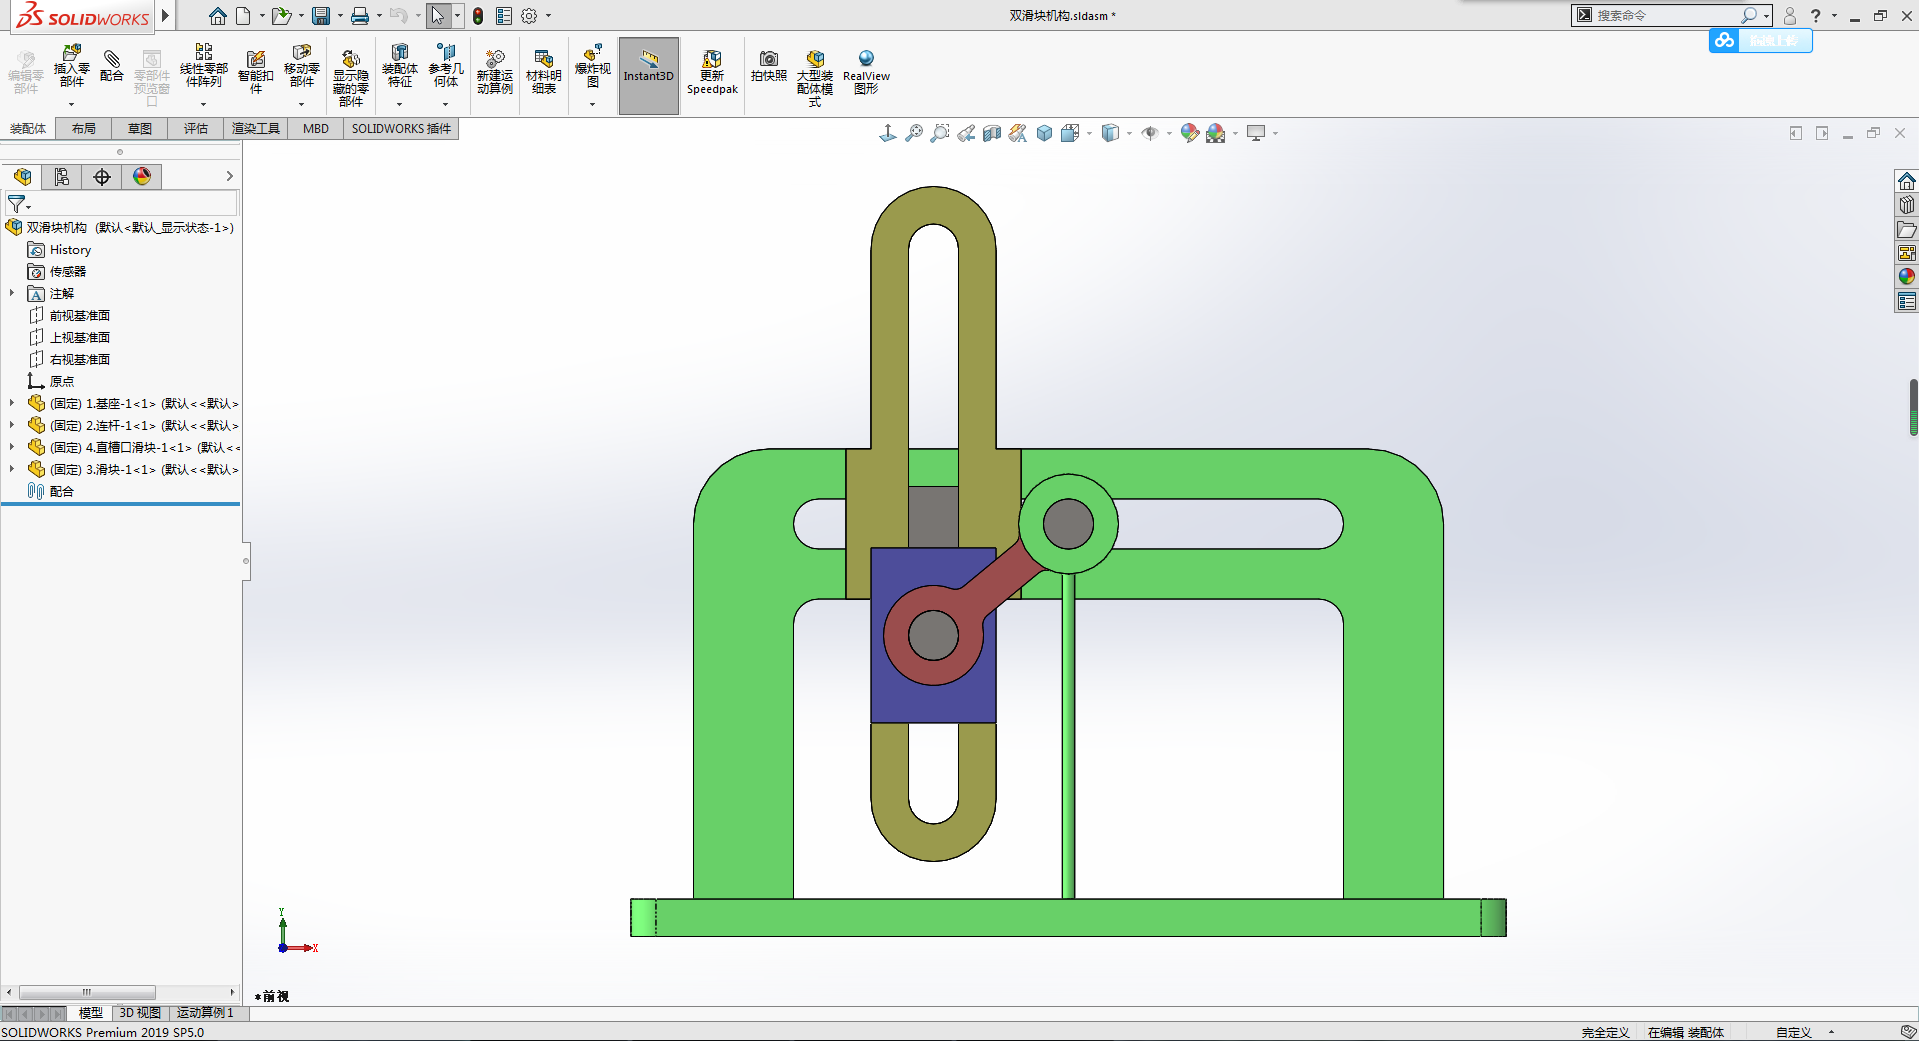Expand the 注解 annotations folder
This screenshot has height=1041, width=1919.
[12, 293]
